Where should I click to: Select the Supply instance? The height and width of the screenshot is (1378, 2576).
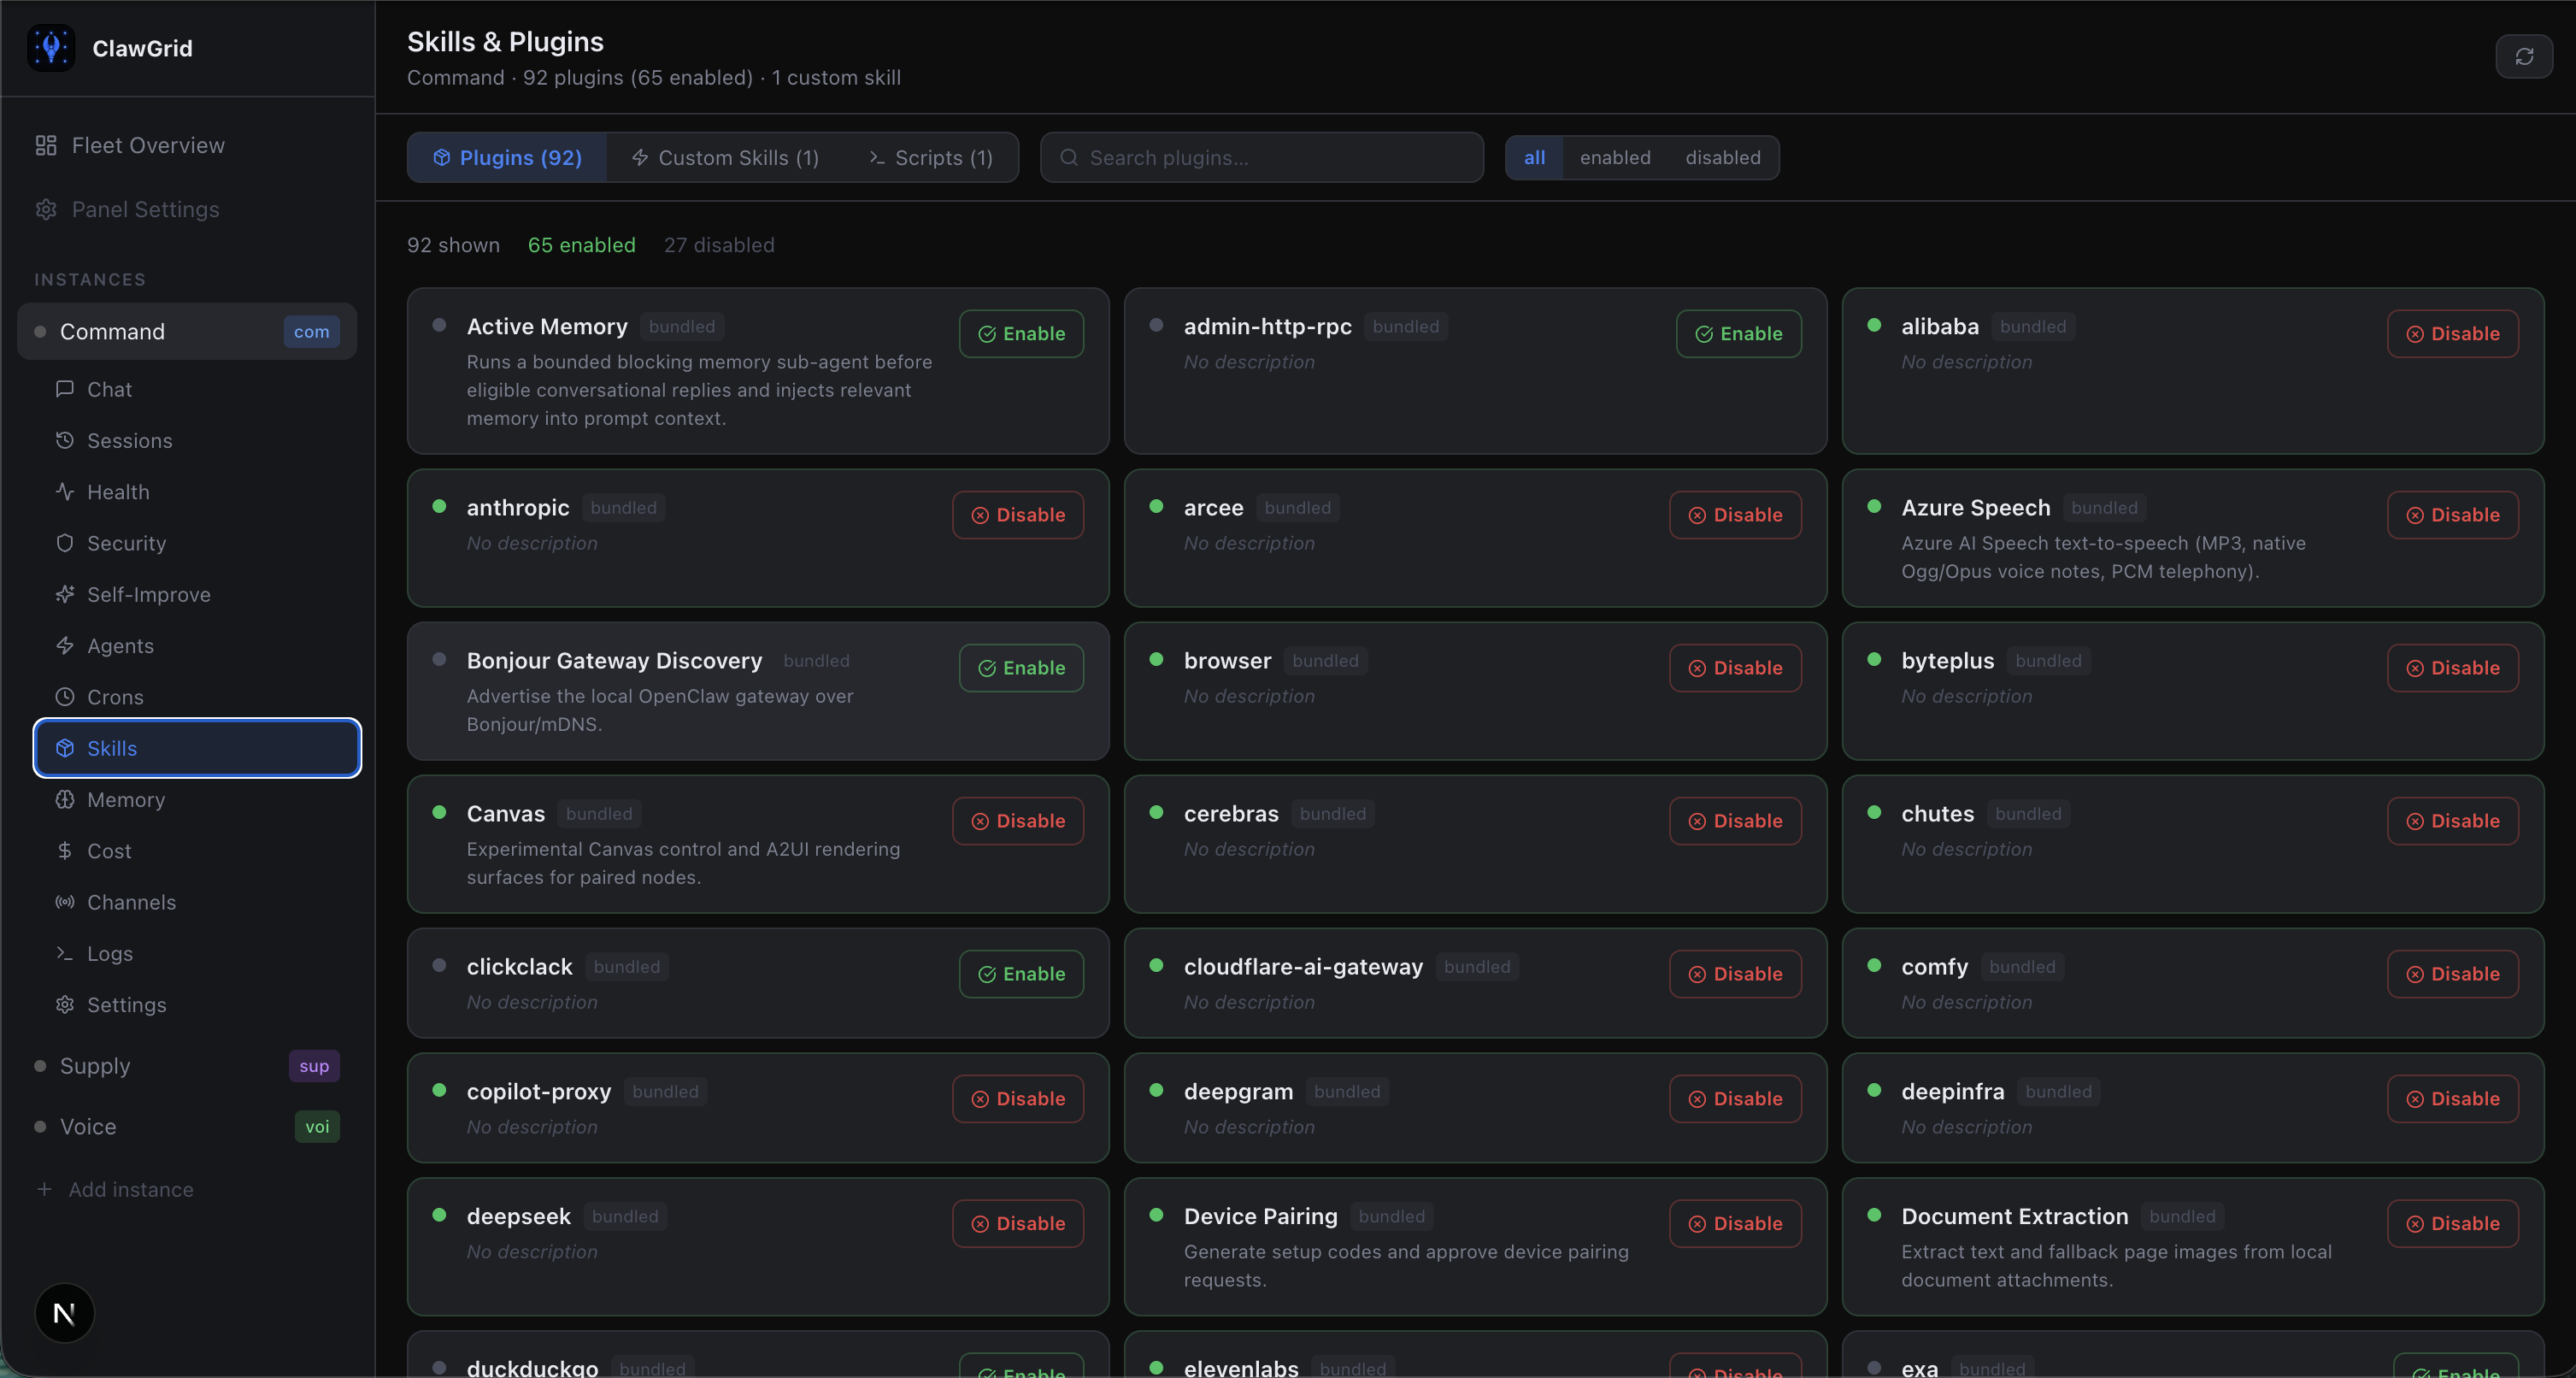[x=187, y=1066]
